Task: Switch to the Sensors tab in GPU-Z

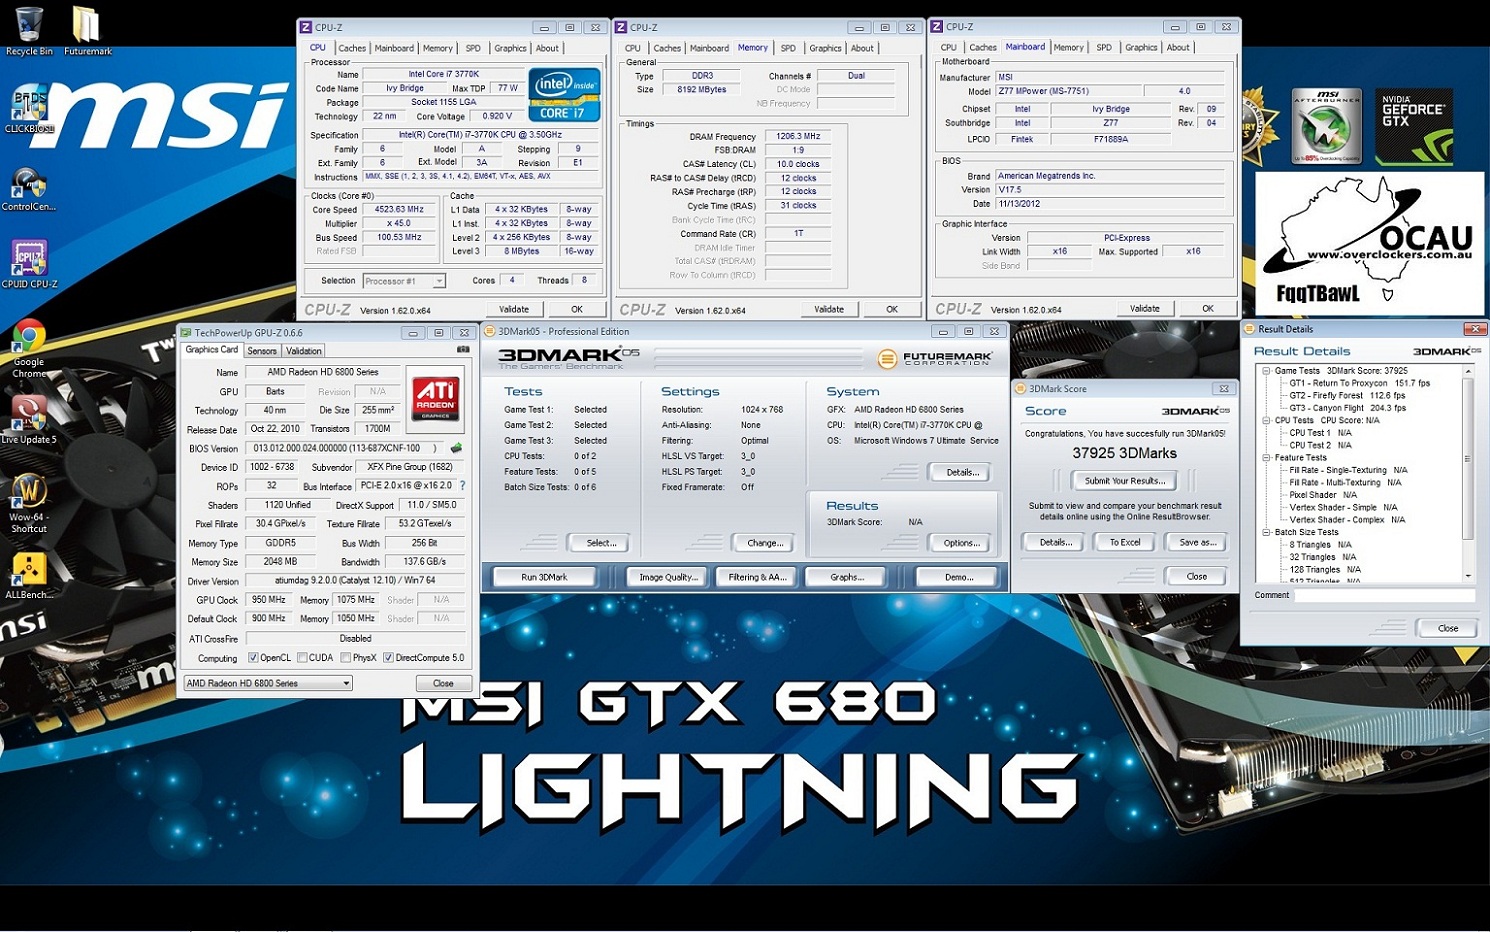Action: point(262,351)
